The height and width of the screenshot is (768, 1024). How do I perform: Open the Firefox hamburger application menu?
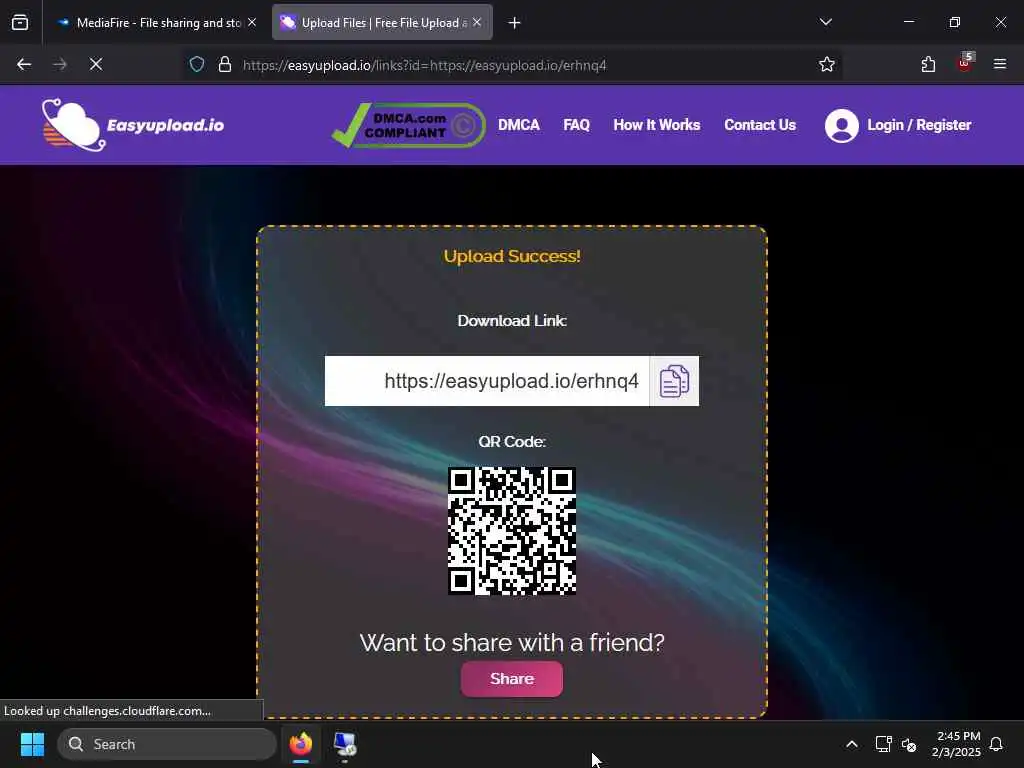point(1000,64)
